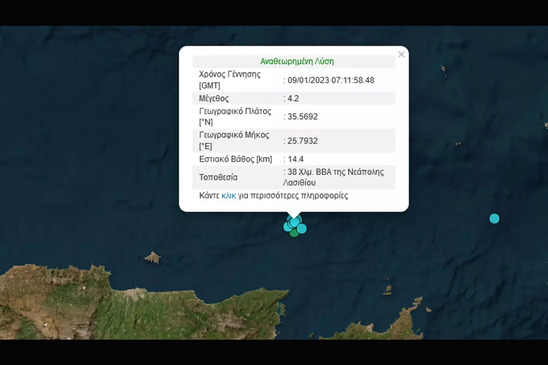Open the κλικ link for more information
548x365 pixels.
pos(229,195)
